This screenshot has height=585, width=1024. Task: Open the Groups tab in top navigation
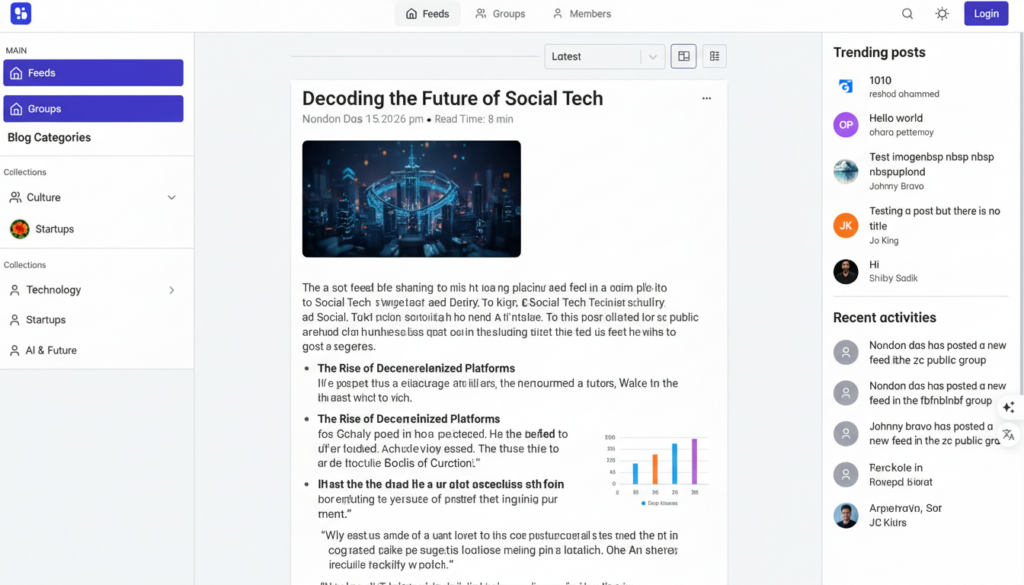(x=500, y=14)
